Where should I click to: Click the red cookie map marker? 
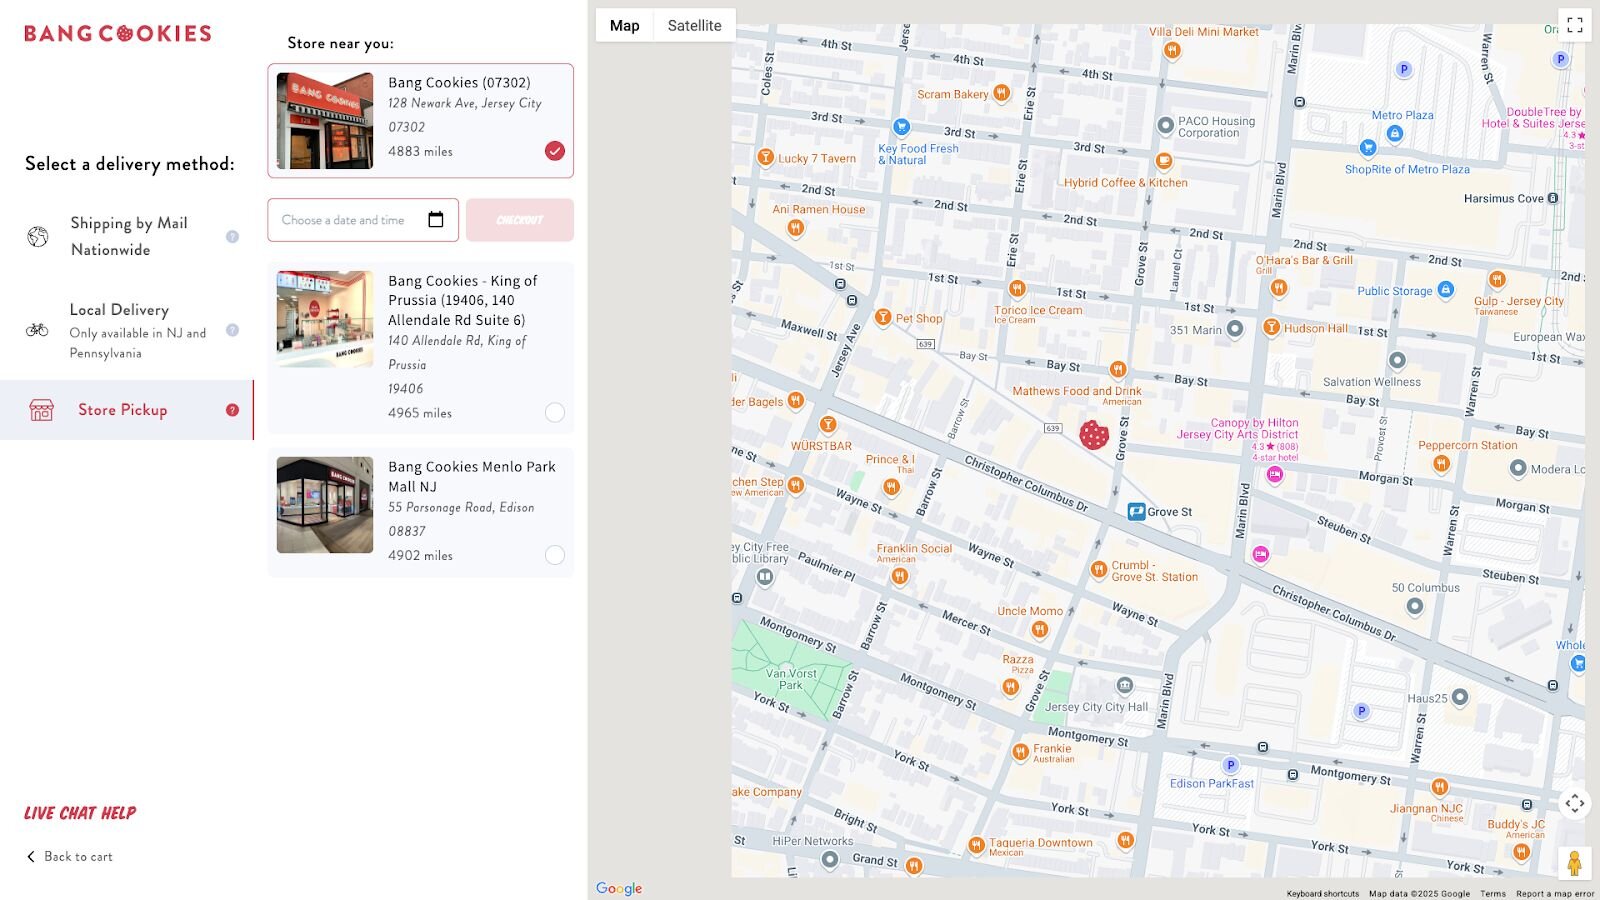1094,435
